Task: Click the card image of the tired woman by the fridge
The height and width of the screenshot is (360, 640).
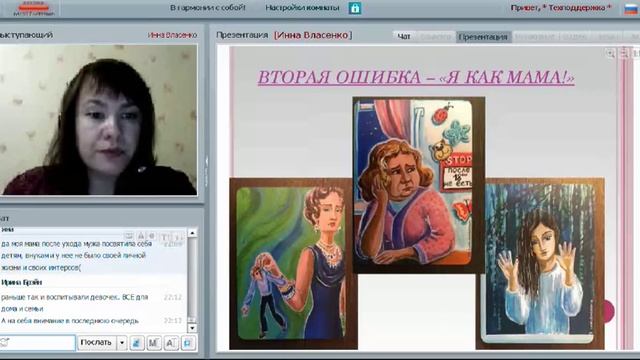Action: pos(418,184)
